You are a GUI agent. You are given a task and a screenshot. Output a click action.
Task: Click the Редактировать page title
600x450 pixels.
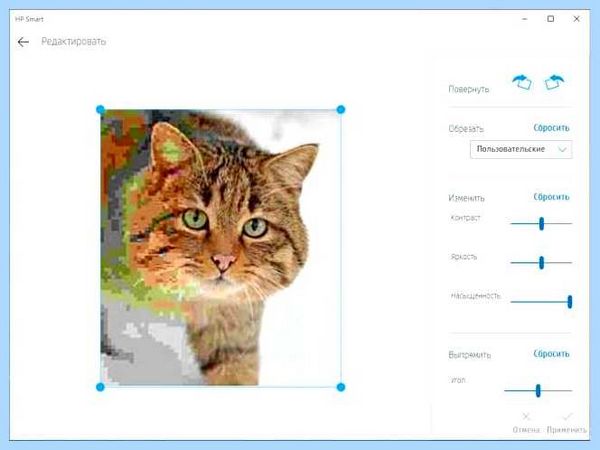point(74,41)
